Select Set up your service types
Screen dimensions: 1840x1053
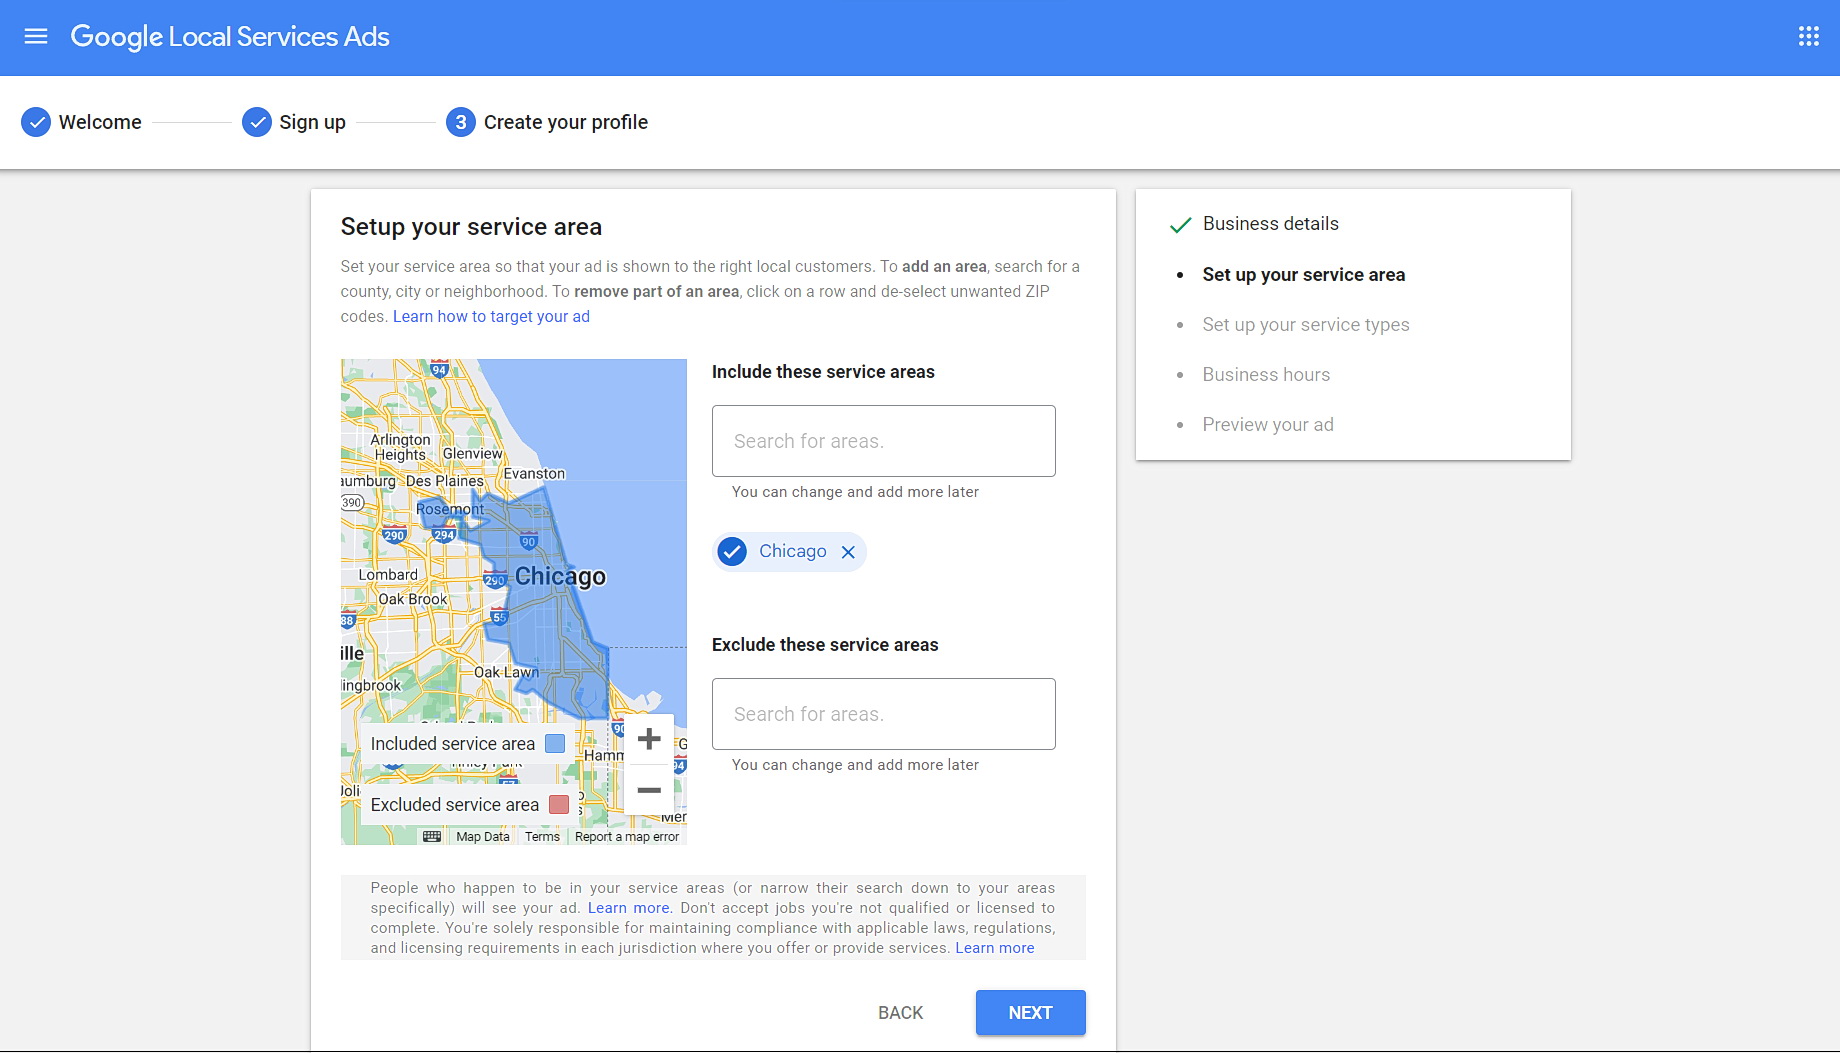[1305, 325]
